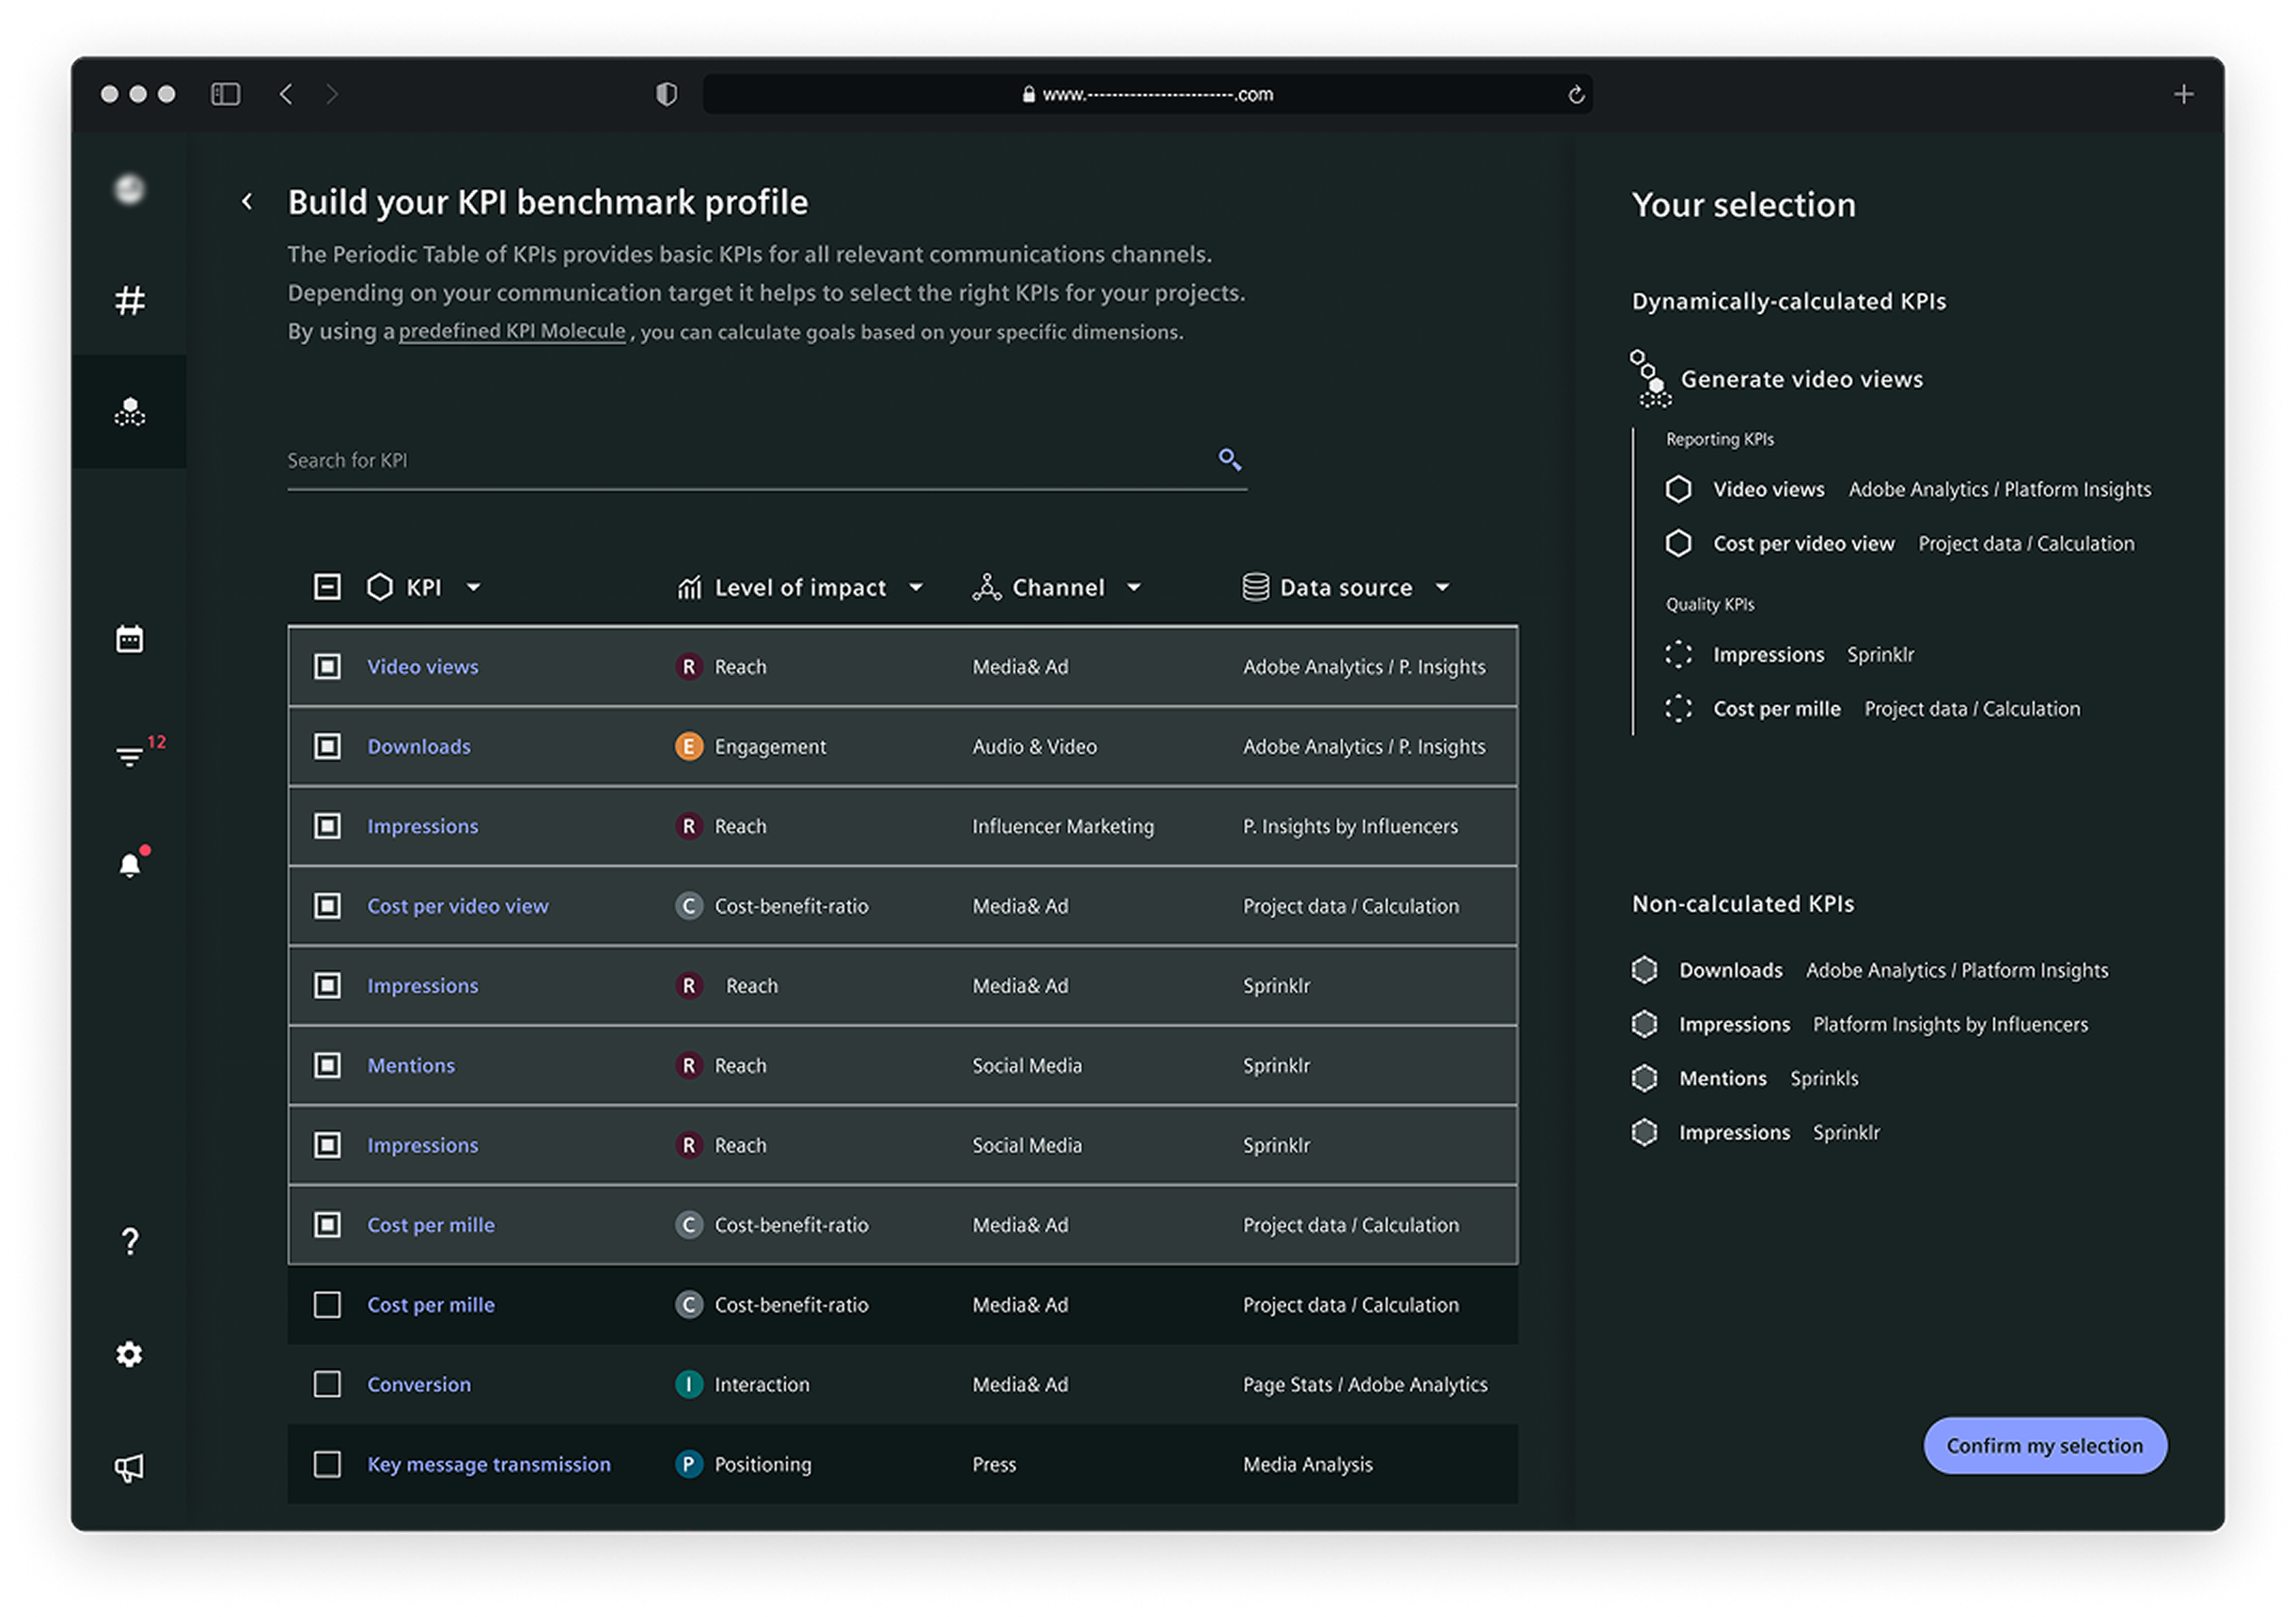Click Downloads under Non-calculated KPIs

[x=1731, y=970]
